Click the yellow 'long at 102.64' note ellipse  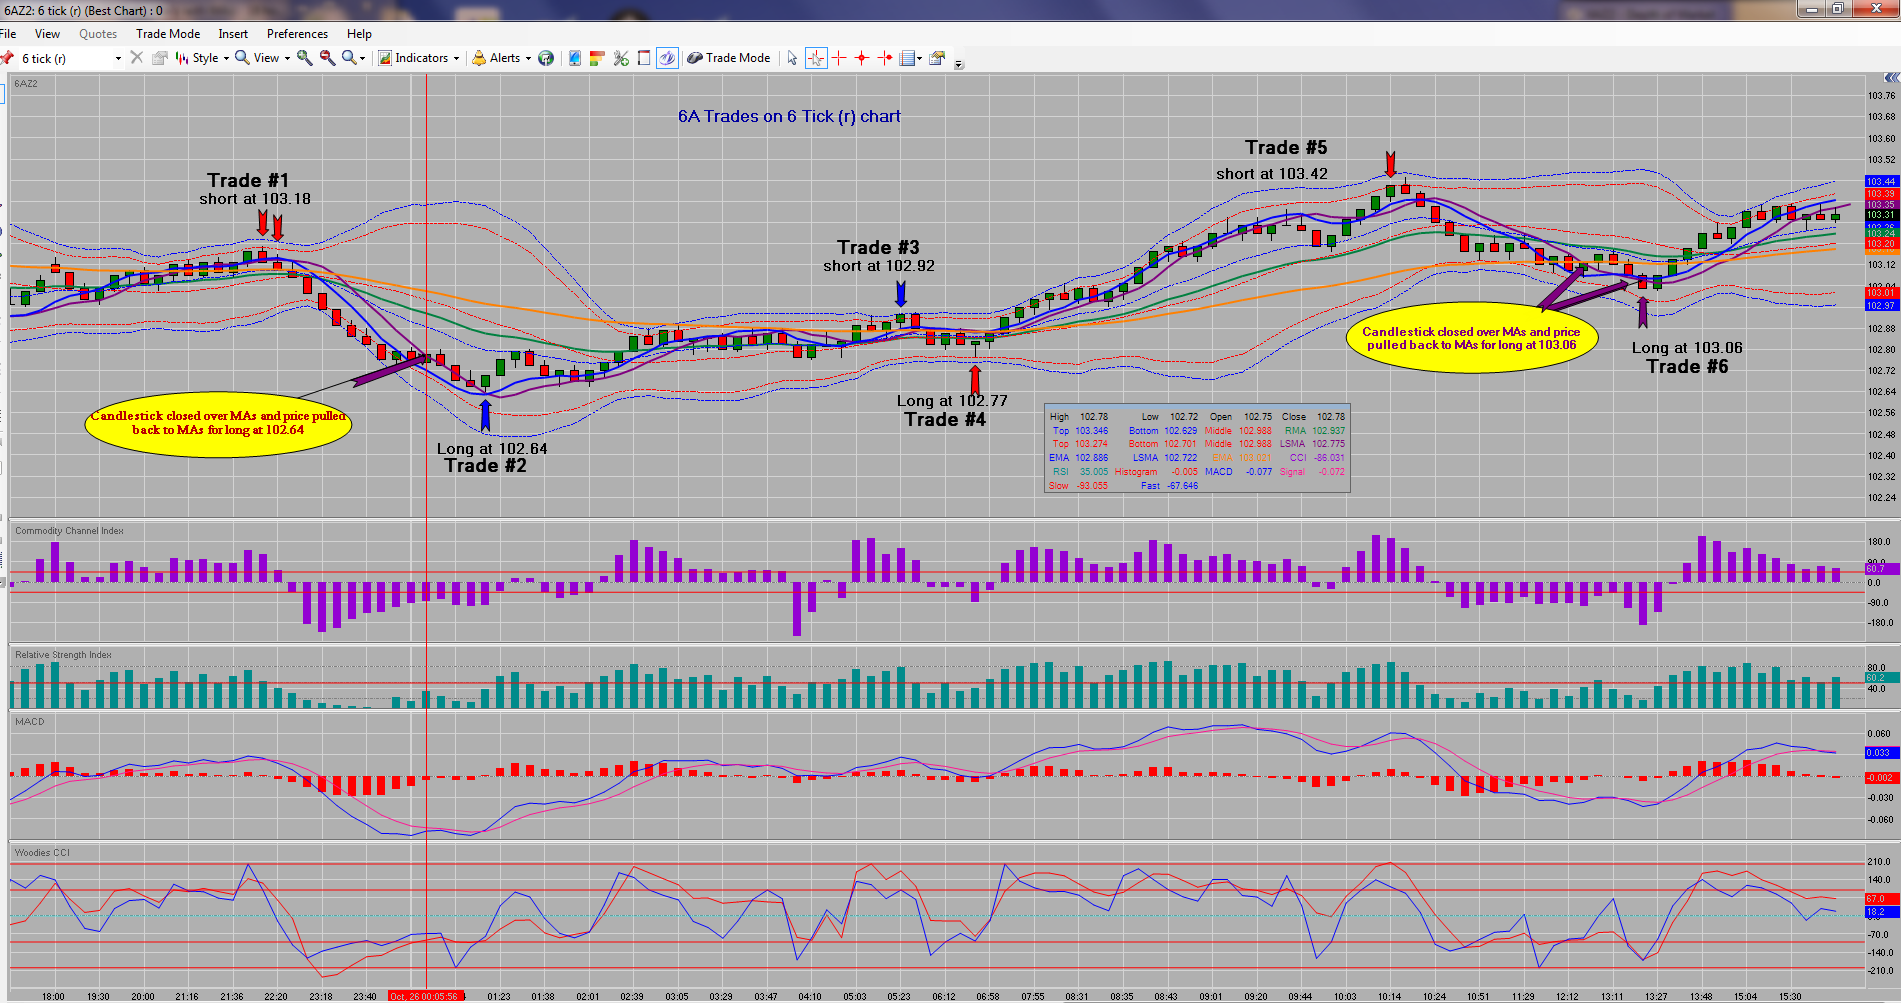(218, 423)
